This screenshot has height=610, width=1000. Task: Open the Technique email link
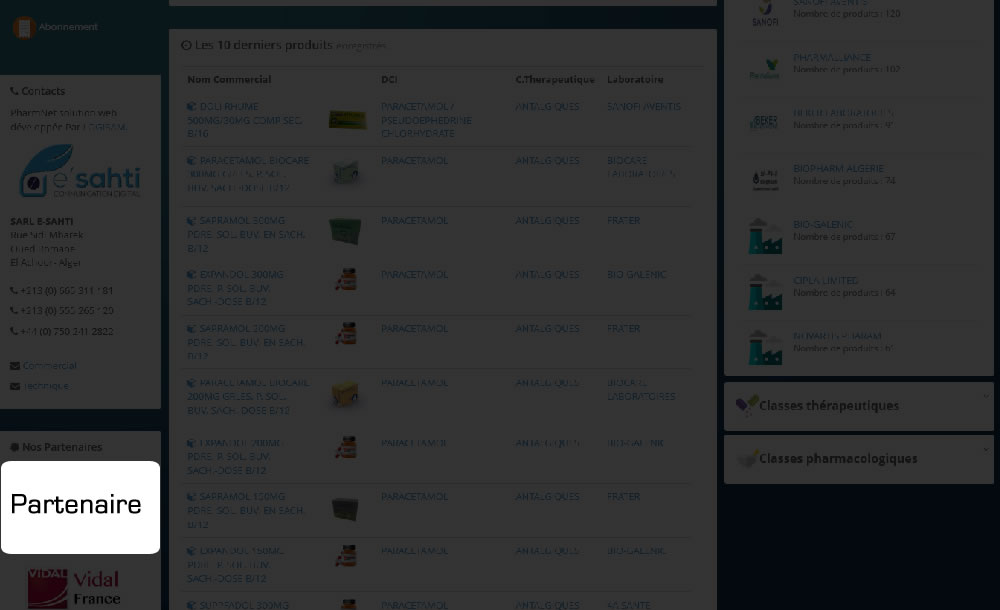(46, 386)
